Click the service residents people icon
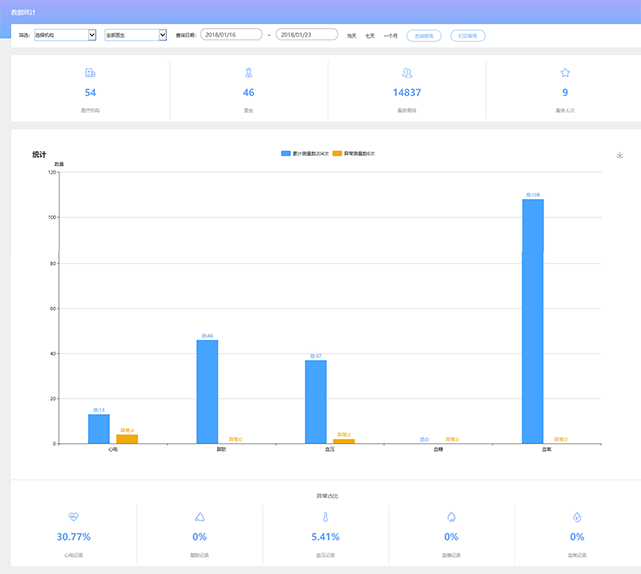Image resolution: width=641 pixels, height=574 pixels. (x=407, y=73)
